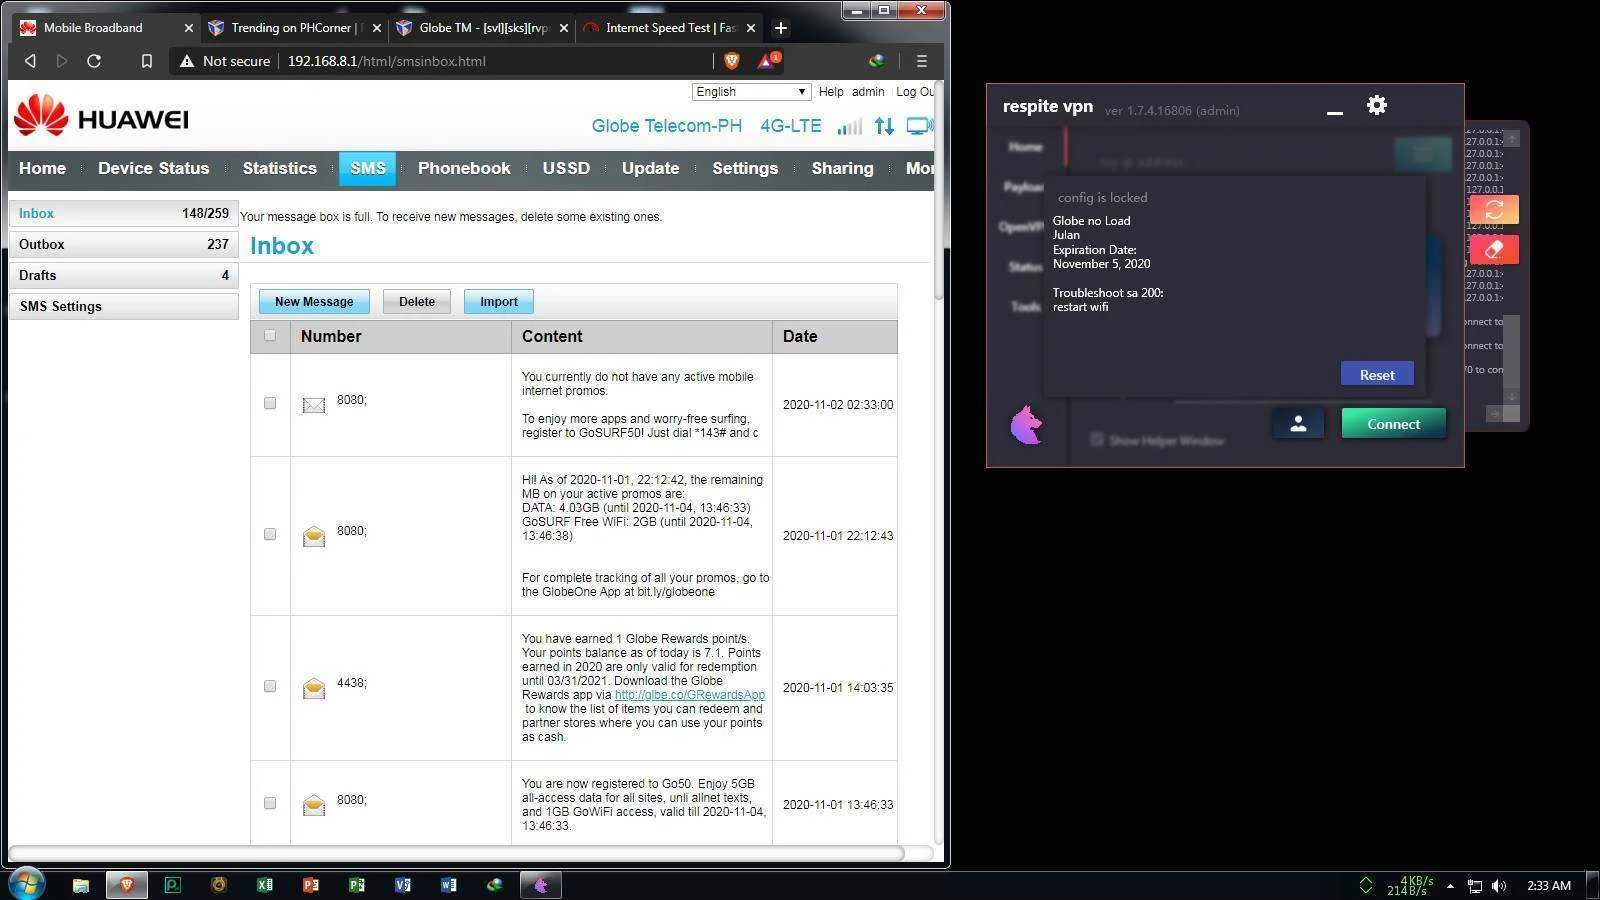Viewport: 1600px width, 900px height.
Task: Open the Home menu in the Huawei navigation
Action: click(42, 168)
